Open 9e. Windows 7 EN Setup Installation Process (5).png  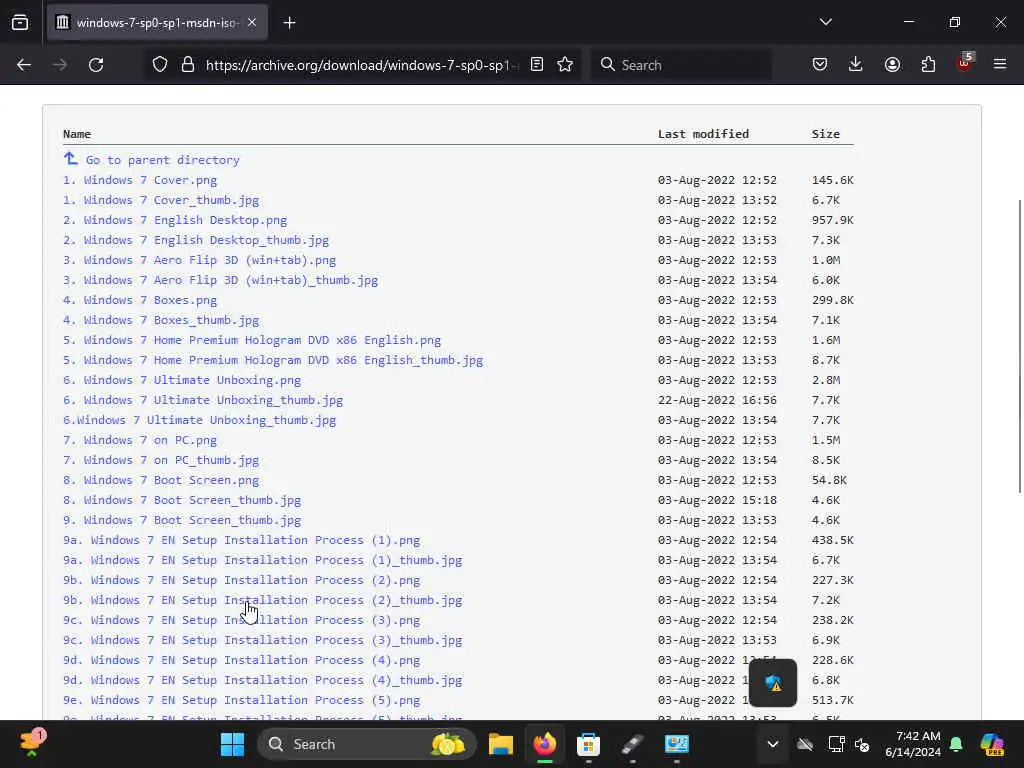pyautogui.click(x=242, y=700)
